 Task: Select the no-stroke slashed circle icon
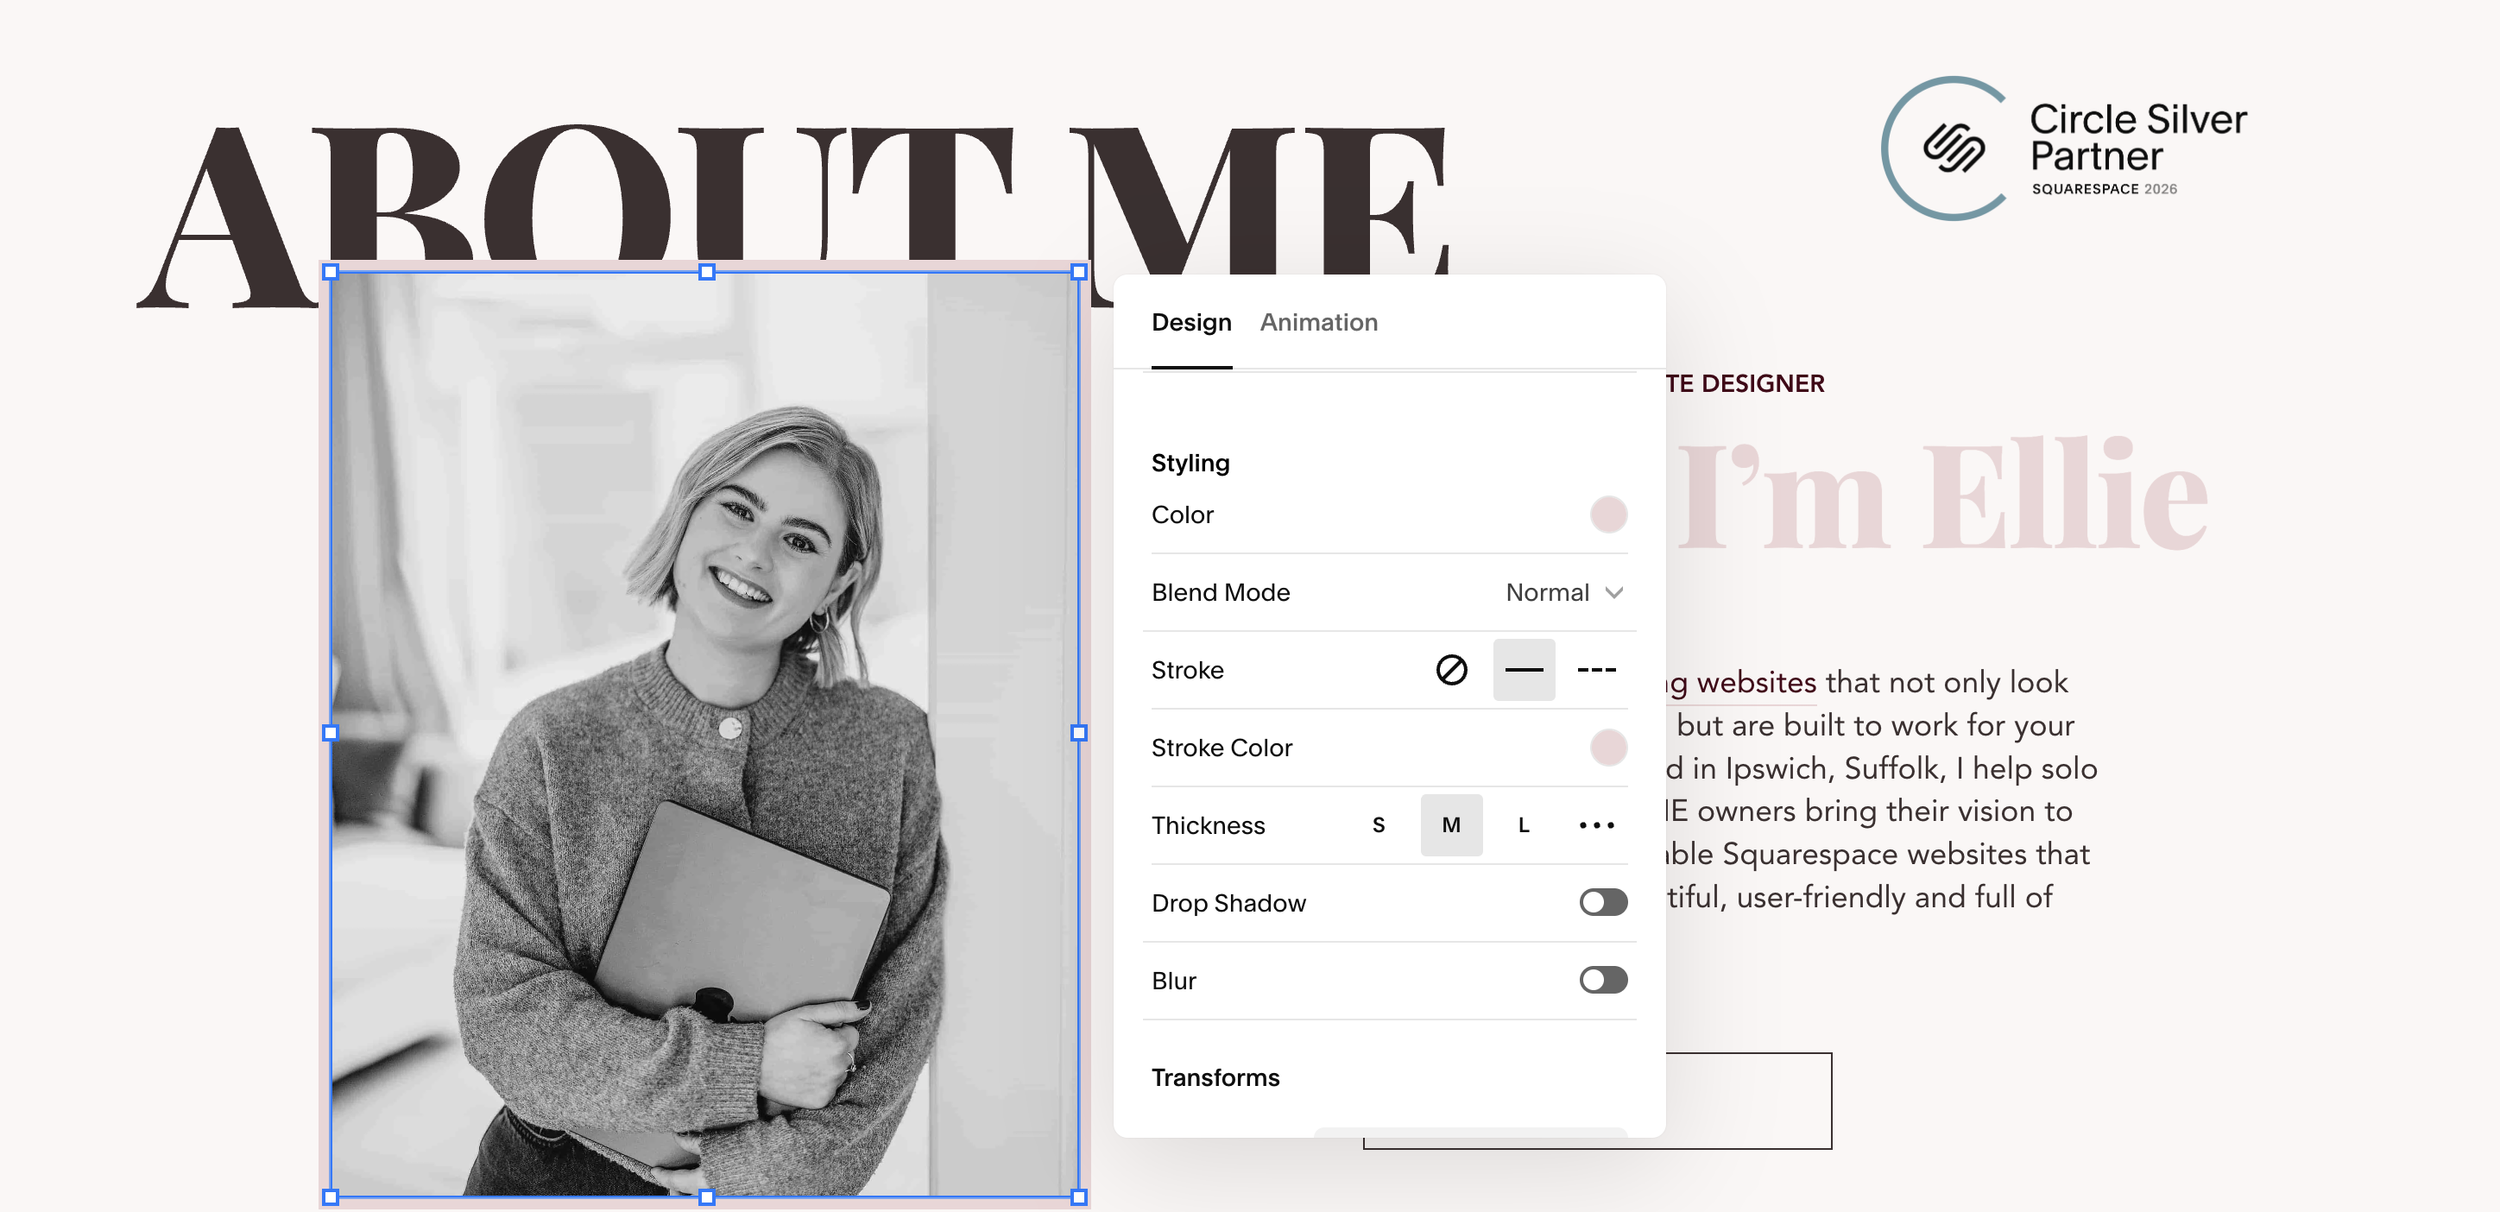coord(1451,670)
